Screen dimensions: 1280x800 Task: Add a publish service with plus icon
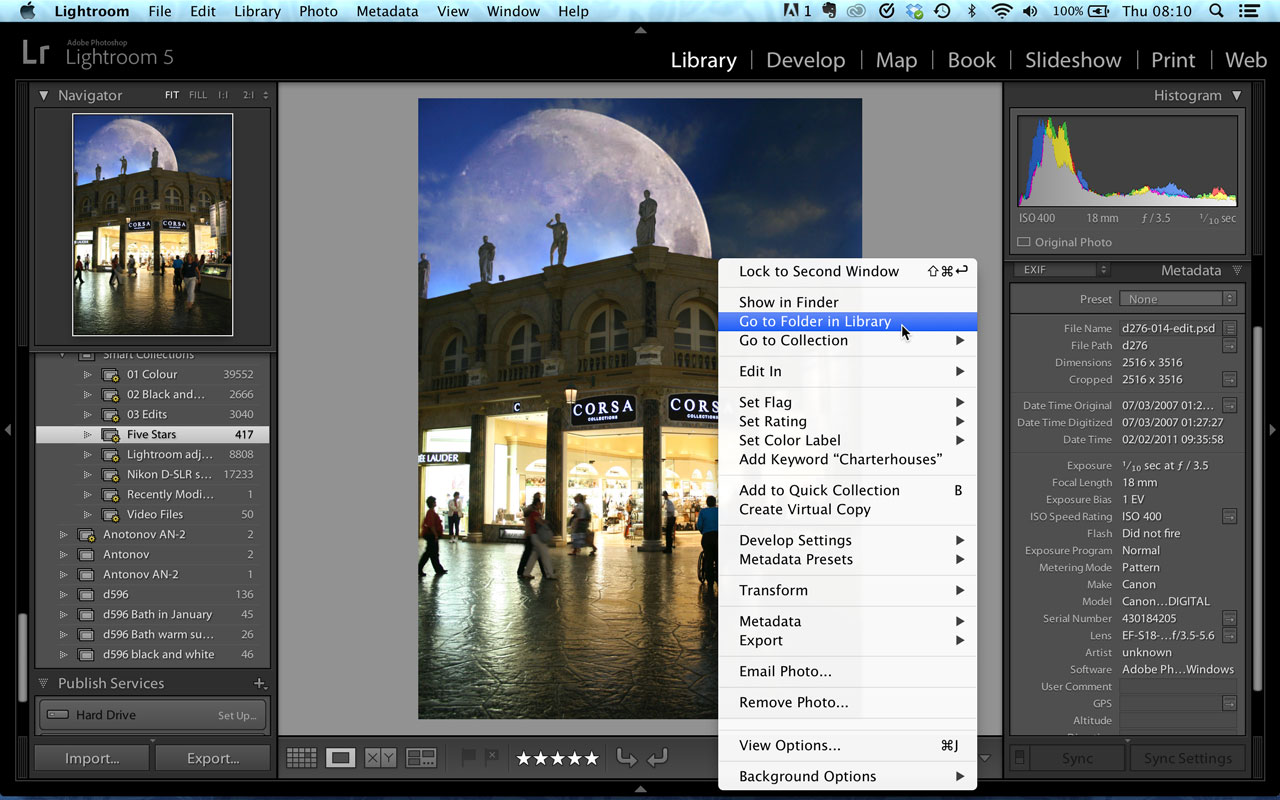(259, 683)
